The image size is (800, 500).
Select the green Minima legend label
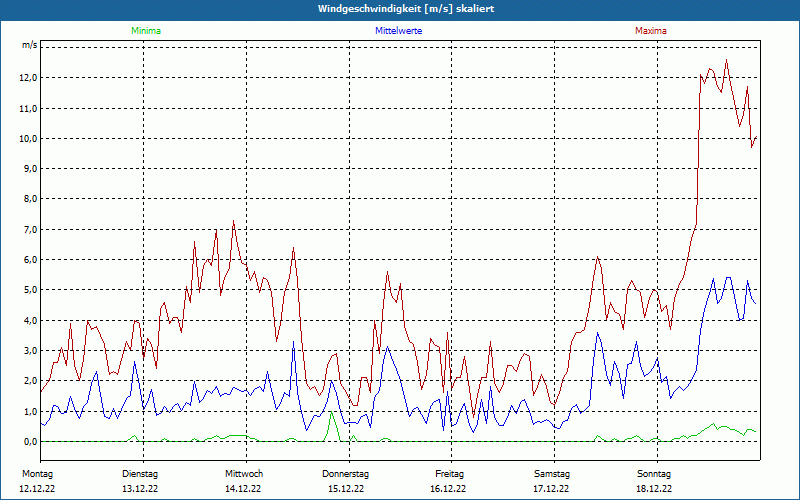146,31
